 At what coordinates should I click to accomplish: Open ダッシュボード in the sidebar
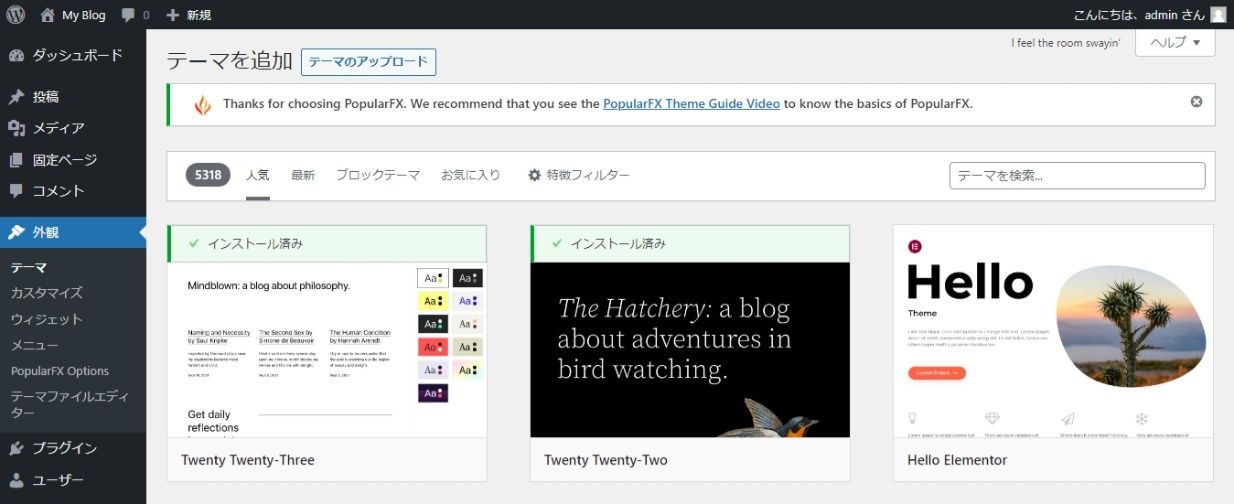pos(77,55)
